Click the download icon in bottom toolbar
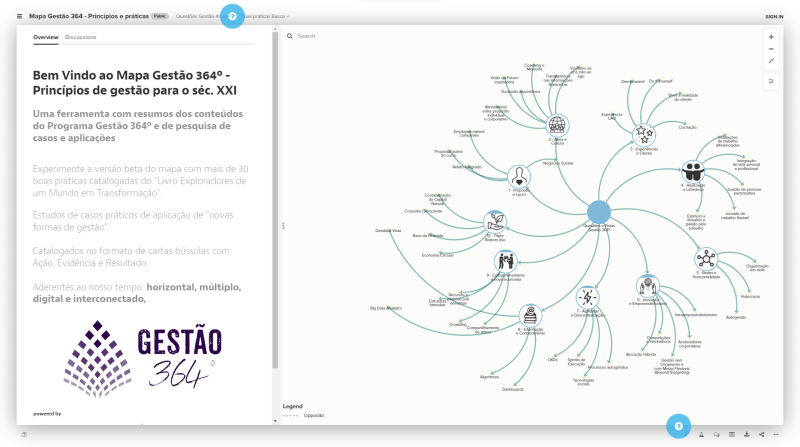 pyautogui.click(x=746, y=435)
